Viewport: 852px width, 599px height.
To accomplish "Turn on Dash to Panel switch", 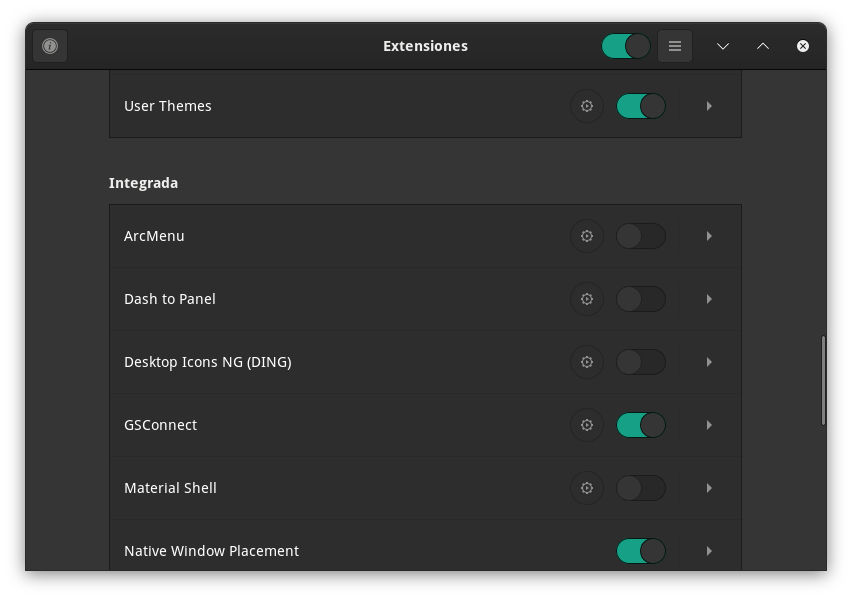I will [641, 299].
